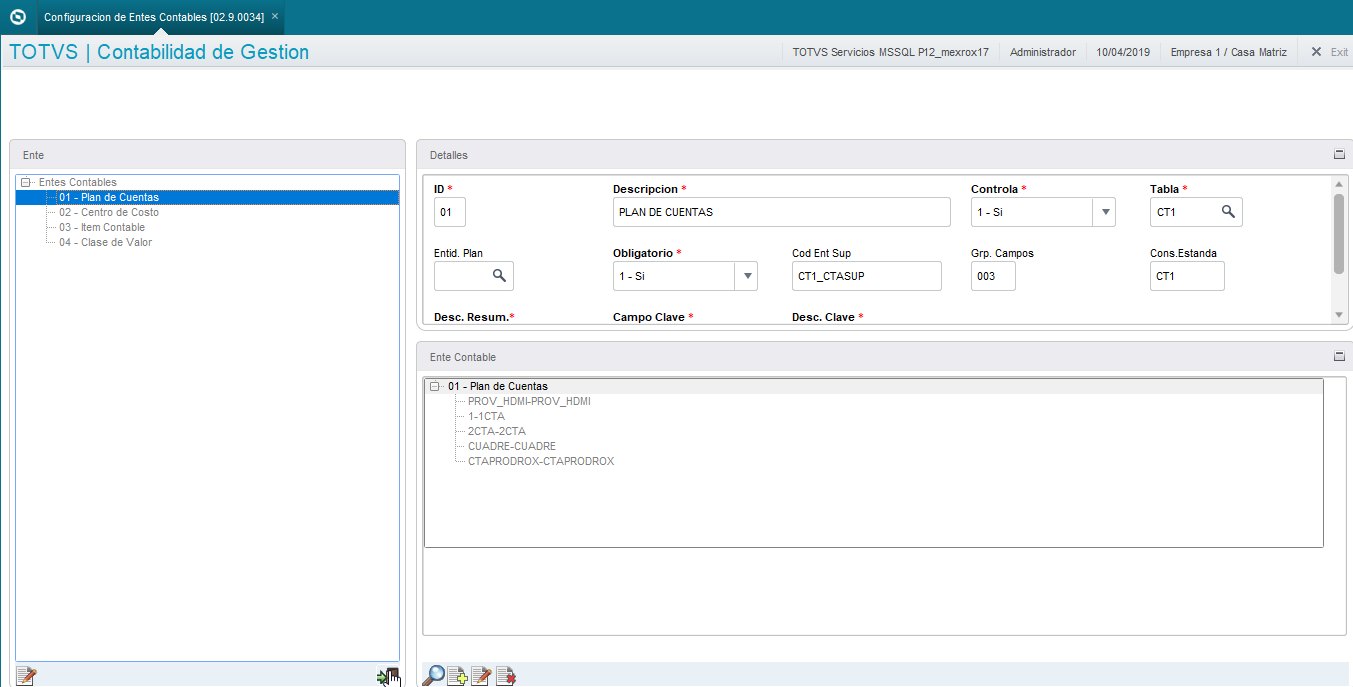Click the ID input field
The height and width of the screenshot is (687, 1353).
click(450, 212)
